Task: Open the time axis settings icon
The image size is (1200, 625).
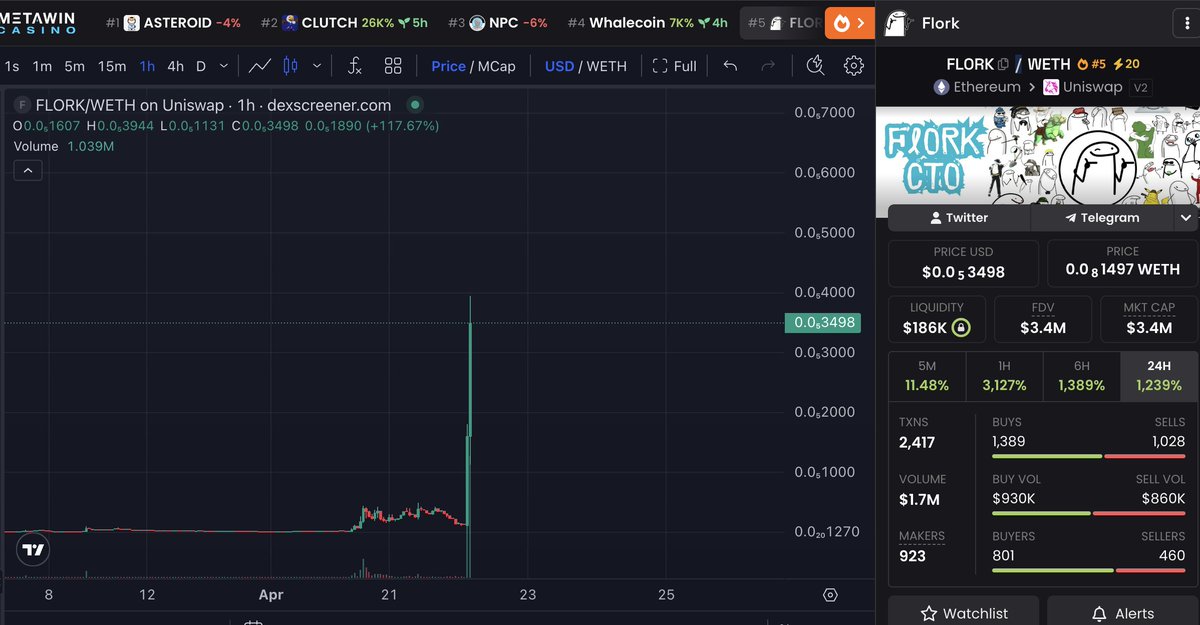Action: tap(830, 594)
